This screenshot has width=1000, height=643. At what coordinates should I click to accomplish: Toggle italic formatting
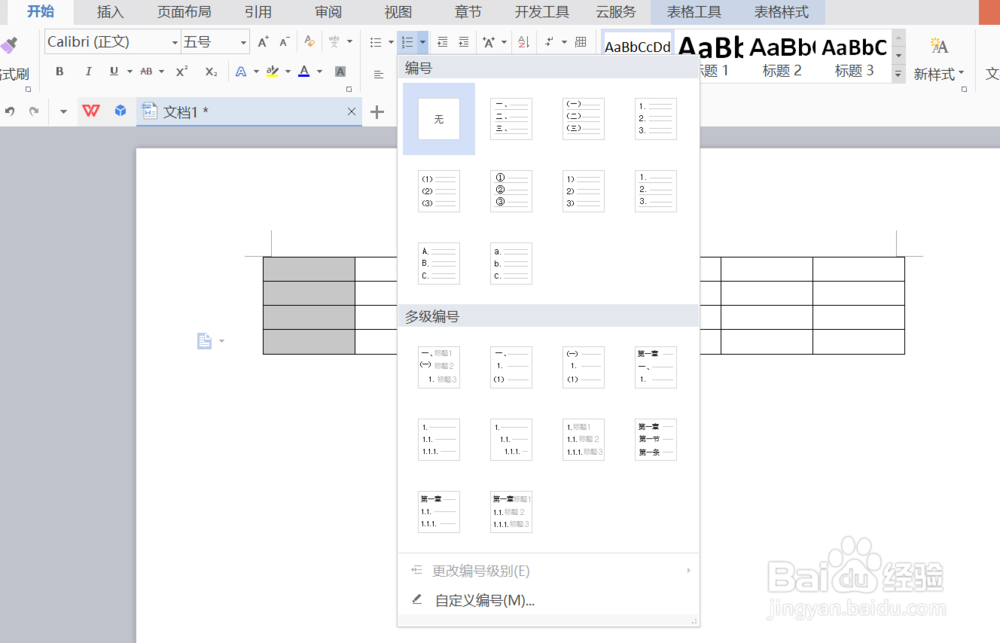tap(89, 72)
